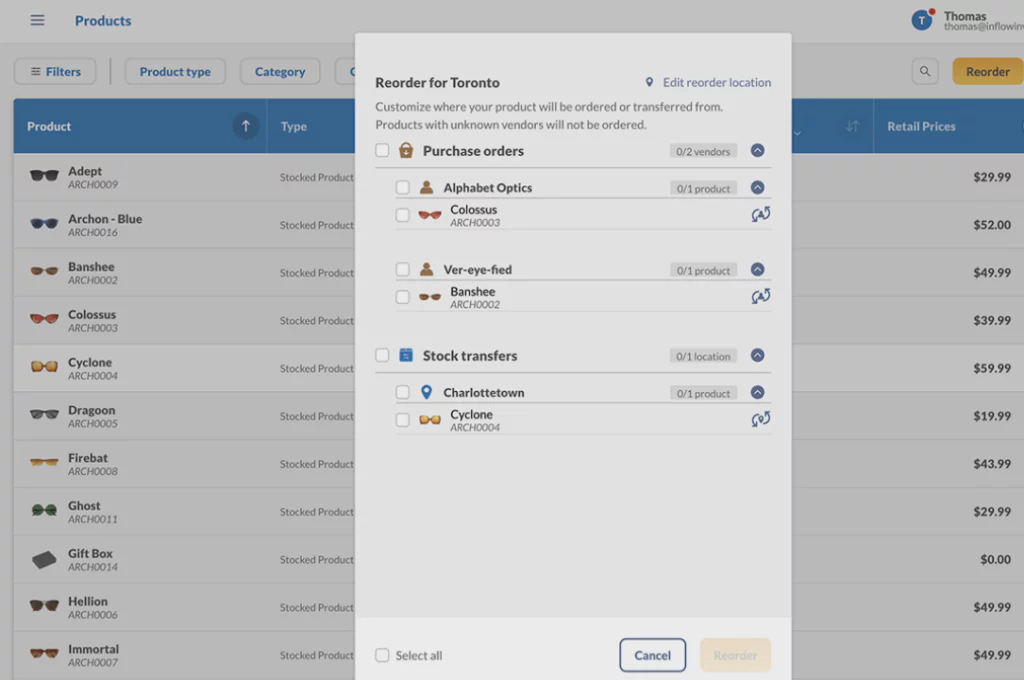Select the Cyclone product in Charlottetown
The height and width of the screenshot is (680, 1024).
click(402, 421)
